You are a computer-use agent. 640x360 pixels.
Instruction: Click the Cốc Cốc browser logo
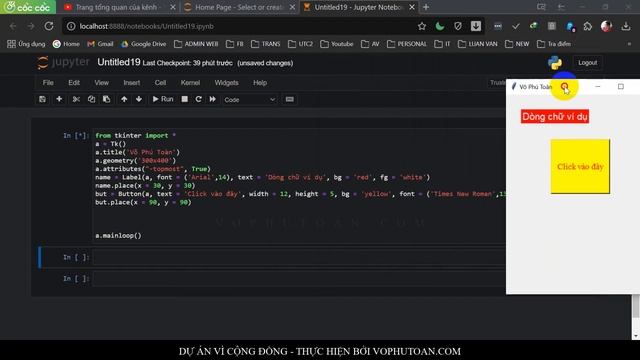click(x=28, y=7)
